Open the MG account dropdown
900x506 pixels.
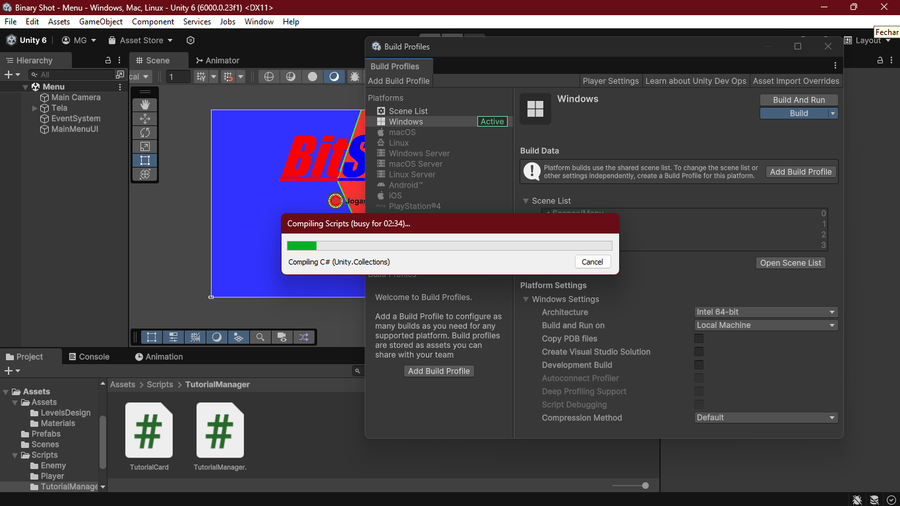tap(79, 40)
